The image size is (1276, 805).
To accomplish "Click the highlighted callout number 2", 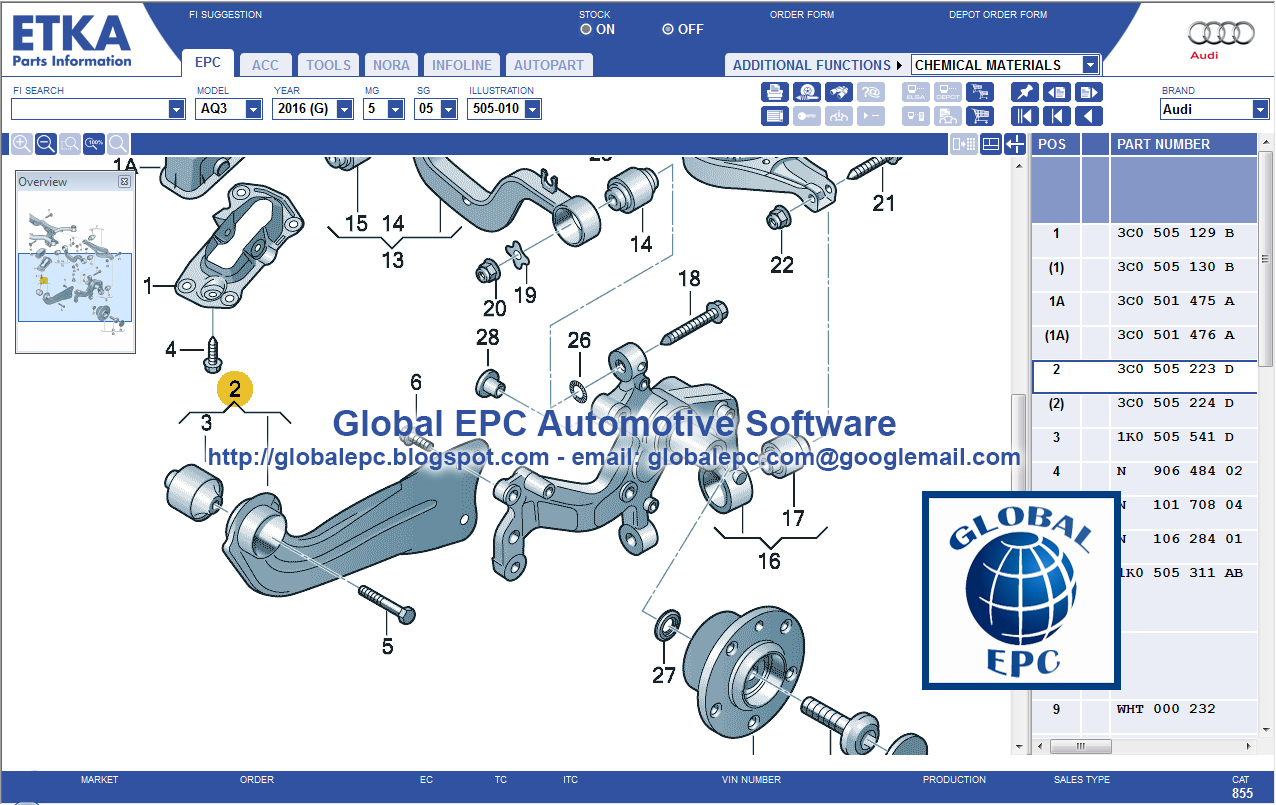I will tap(235, 390).
